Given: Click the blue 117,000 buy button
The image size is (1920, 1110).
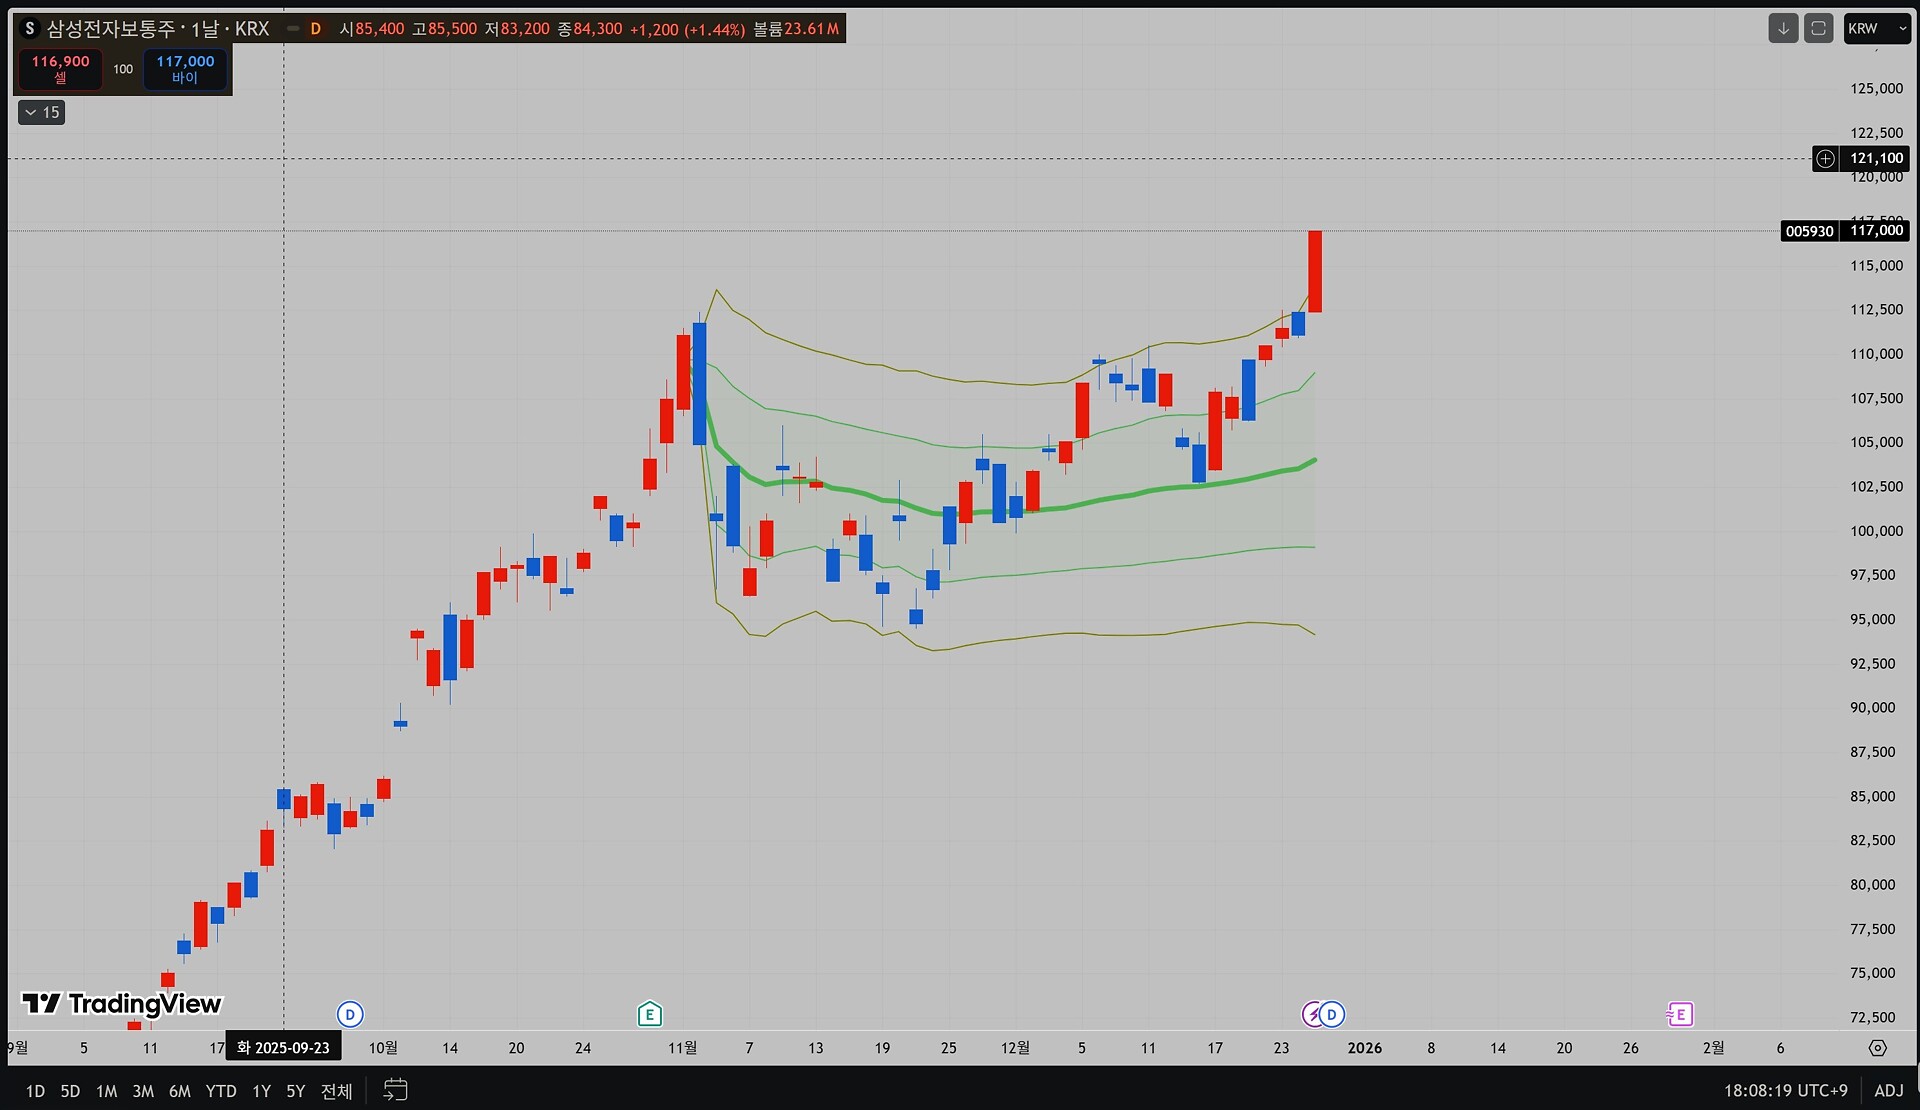Looking at the screenshot, I should click(x=185, y=69).
